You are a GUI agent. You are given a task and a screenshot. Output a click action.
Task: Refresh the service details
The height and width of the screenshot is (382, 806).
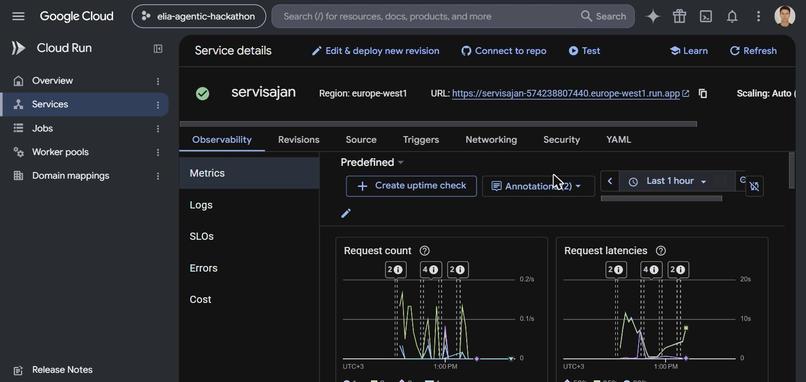[x=753, y=51]
